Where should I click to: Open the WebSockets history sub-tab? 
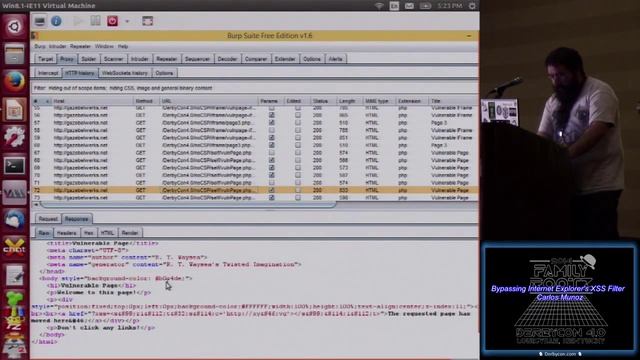point(125,73)
